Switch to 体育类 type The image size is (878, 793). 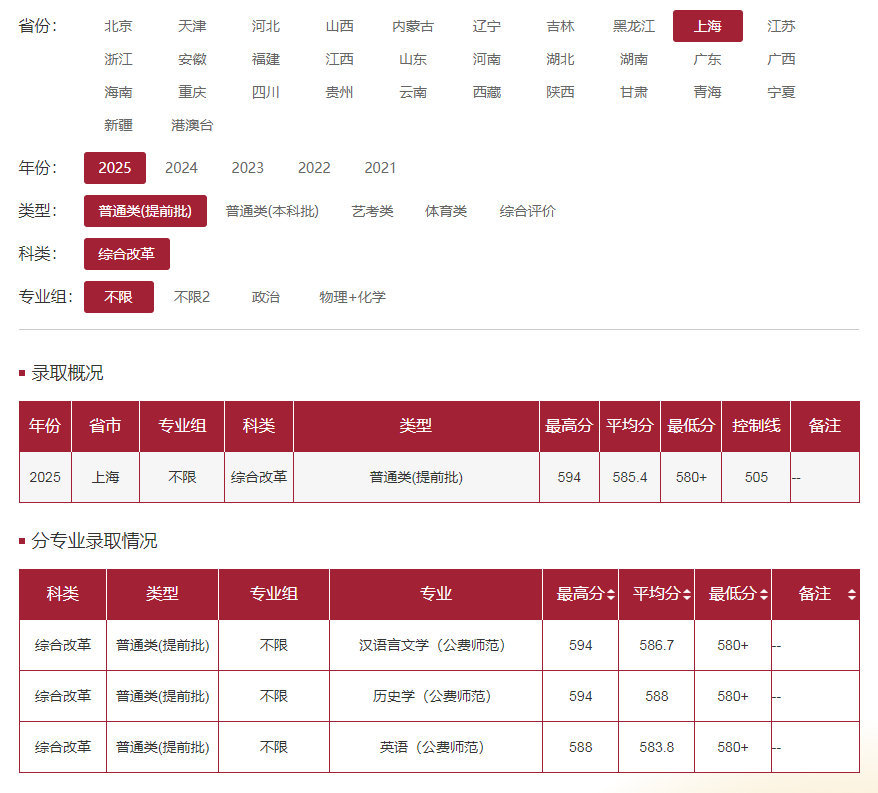coord(446,211)
